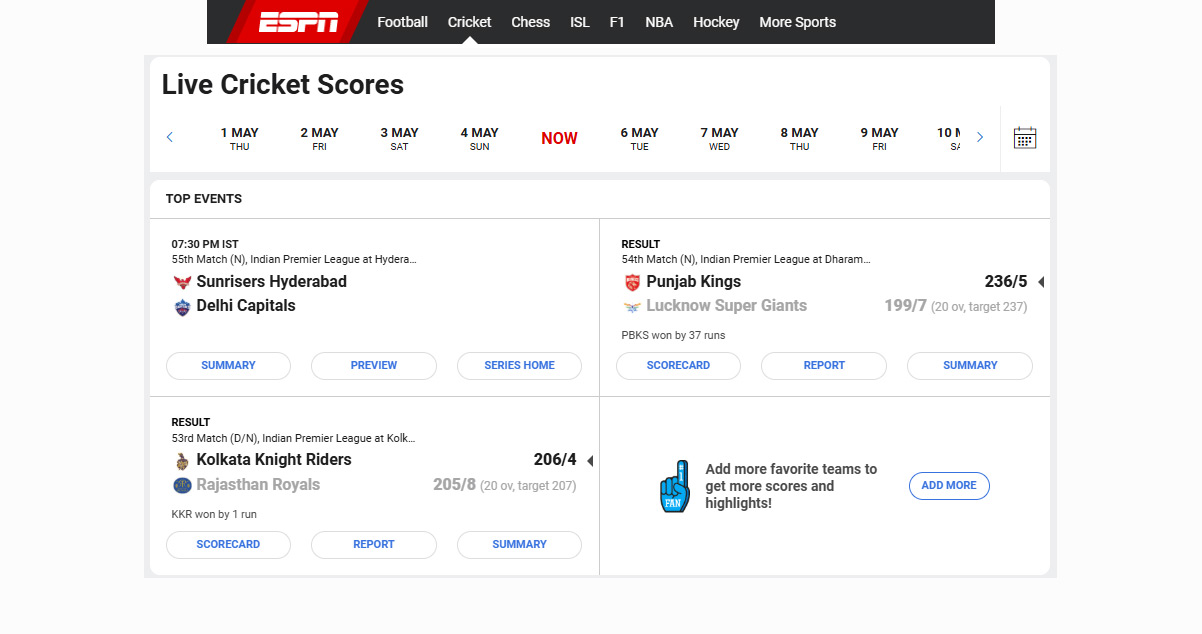Click the Lucknow Super Giants logo
The image size is (1202, 634).
(x=631, y=307)
